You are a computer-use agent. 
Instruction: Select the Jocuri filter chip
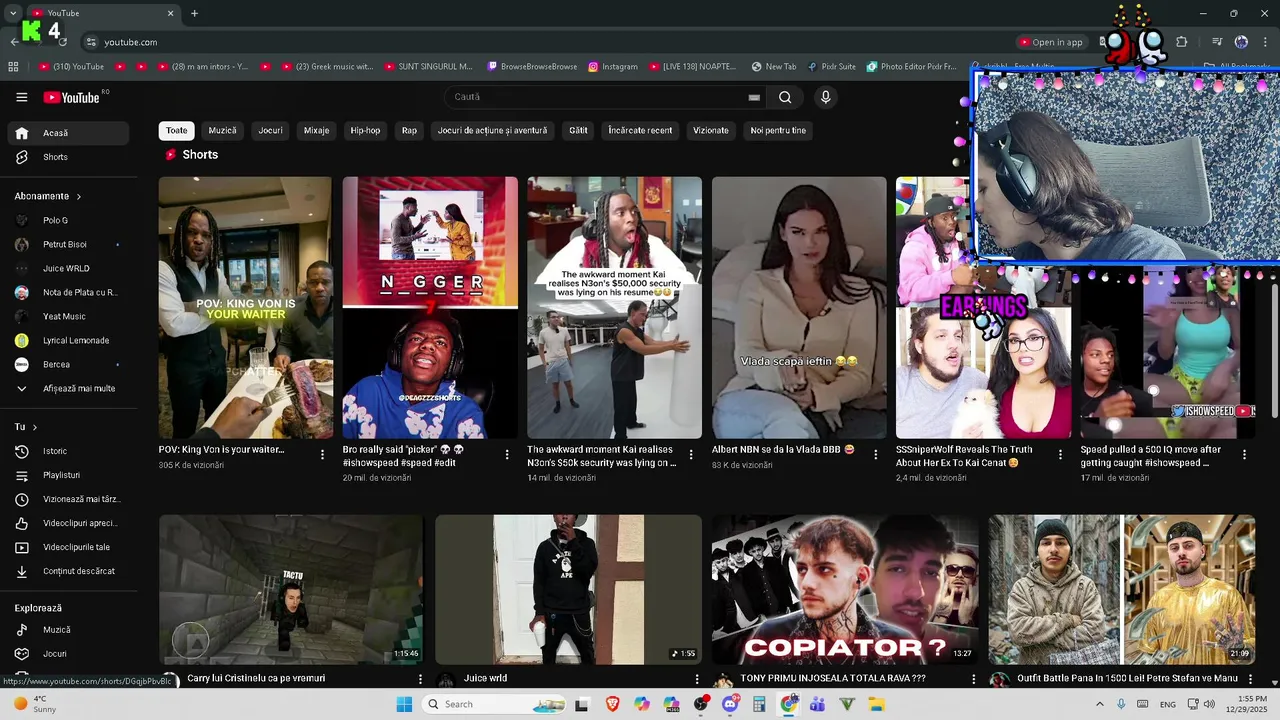tap(270, 130)
